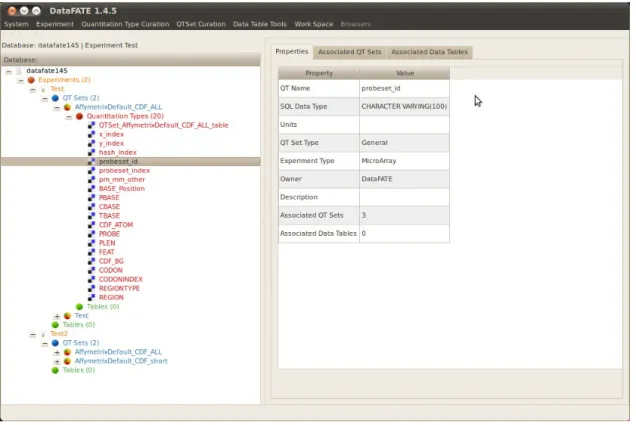This screenshot has height=425, width=636.
Task: Collapse the Test experiment node
Action: point(33,90)
